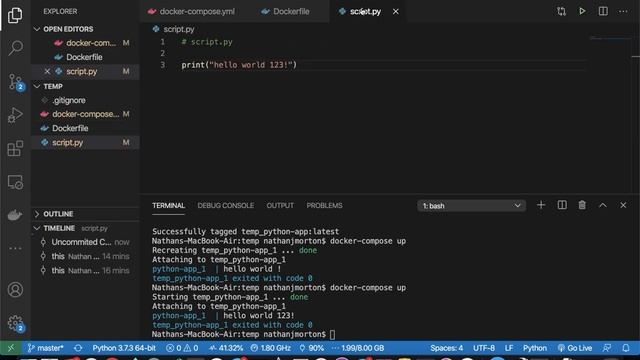
Task: Switch to Dockerfile editor tab
Action: 286,11
